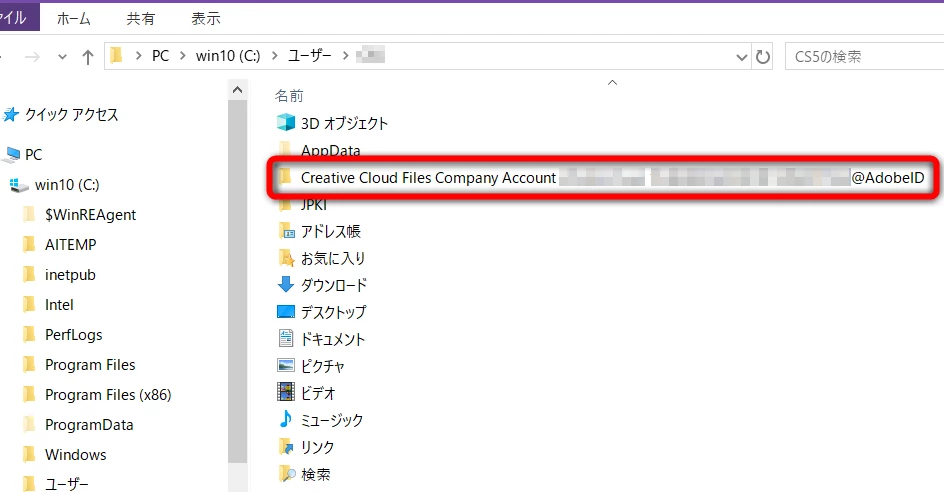Select Windows folder in sidebar
Viewport: 944px width, 492px height.
click(75, 455)
